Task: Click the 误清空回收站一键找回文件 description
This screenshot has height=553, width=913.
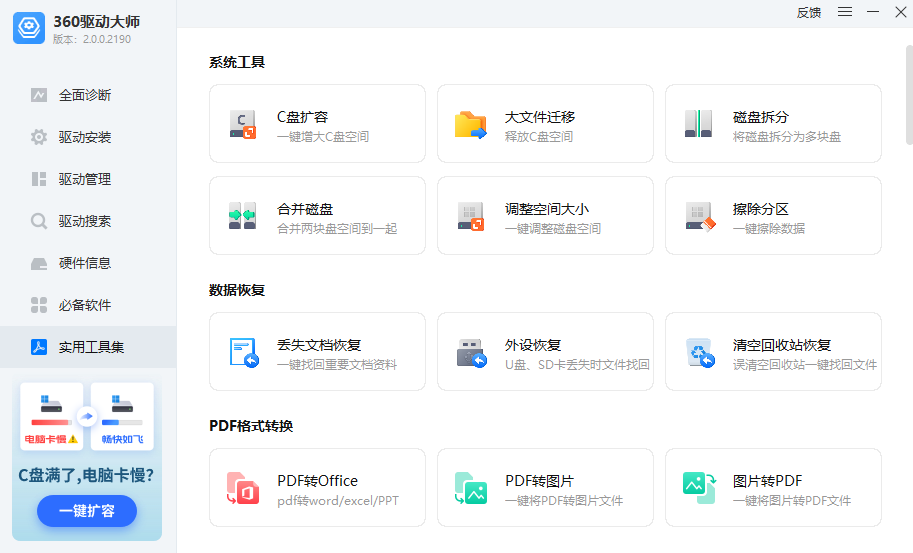Action: [x=805, y=365]
